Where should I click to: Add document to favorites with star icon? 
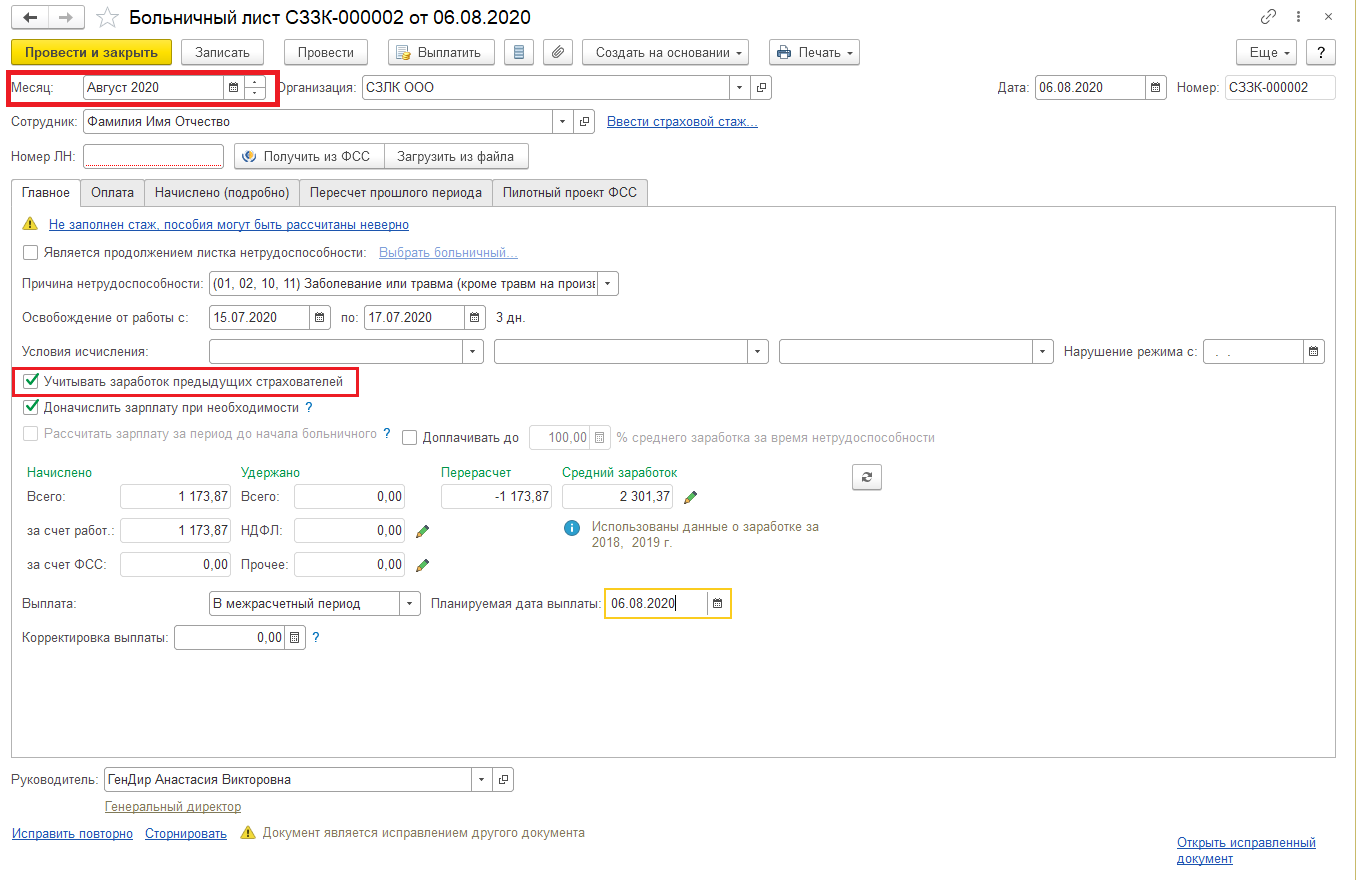[x=106, y=18]
